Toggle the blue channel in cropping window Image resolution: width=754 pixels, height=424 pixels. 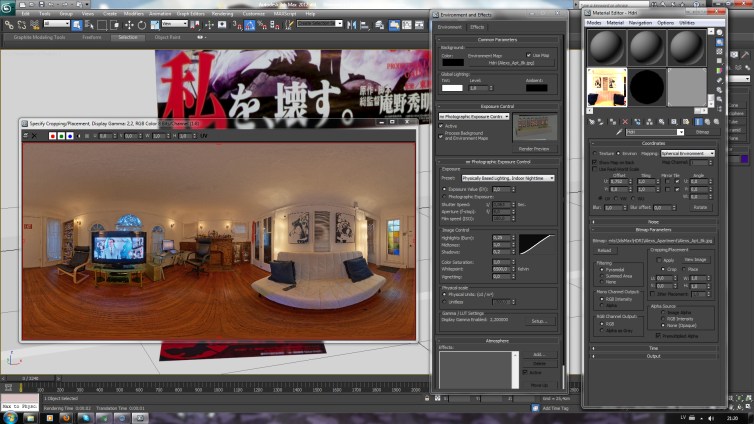69,135
